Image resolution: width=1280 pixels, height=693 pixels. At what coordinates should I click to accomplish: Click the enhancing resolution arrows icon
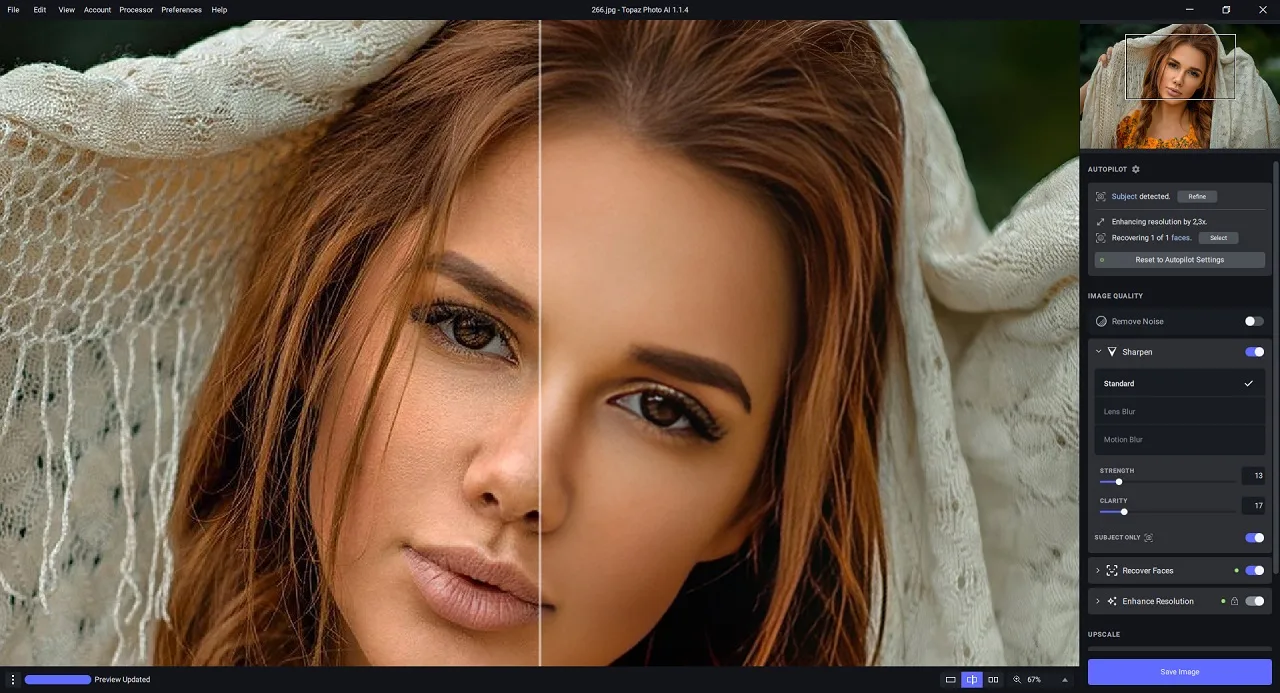pyautogui.click(x=1101, y=222)
